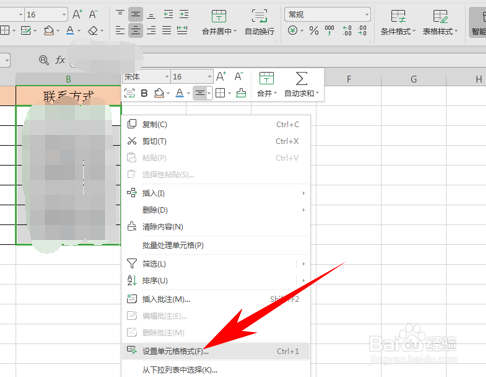The width and height of the screenshot is (486, 377).
Task: Align text left in the ribbon
Action: tap(120, 31)
